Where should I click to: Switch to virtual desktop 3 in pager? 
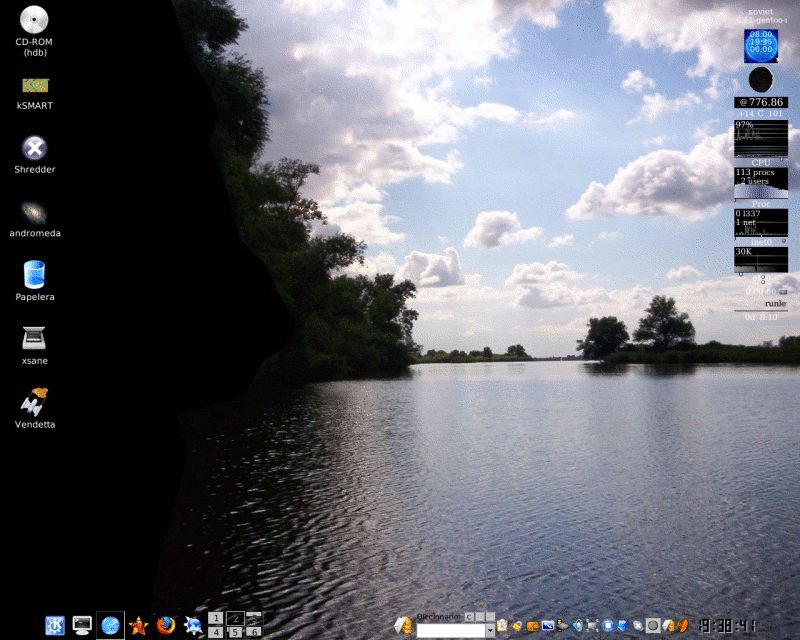[254, 618]
